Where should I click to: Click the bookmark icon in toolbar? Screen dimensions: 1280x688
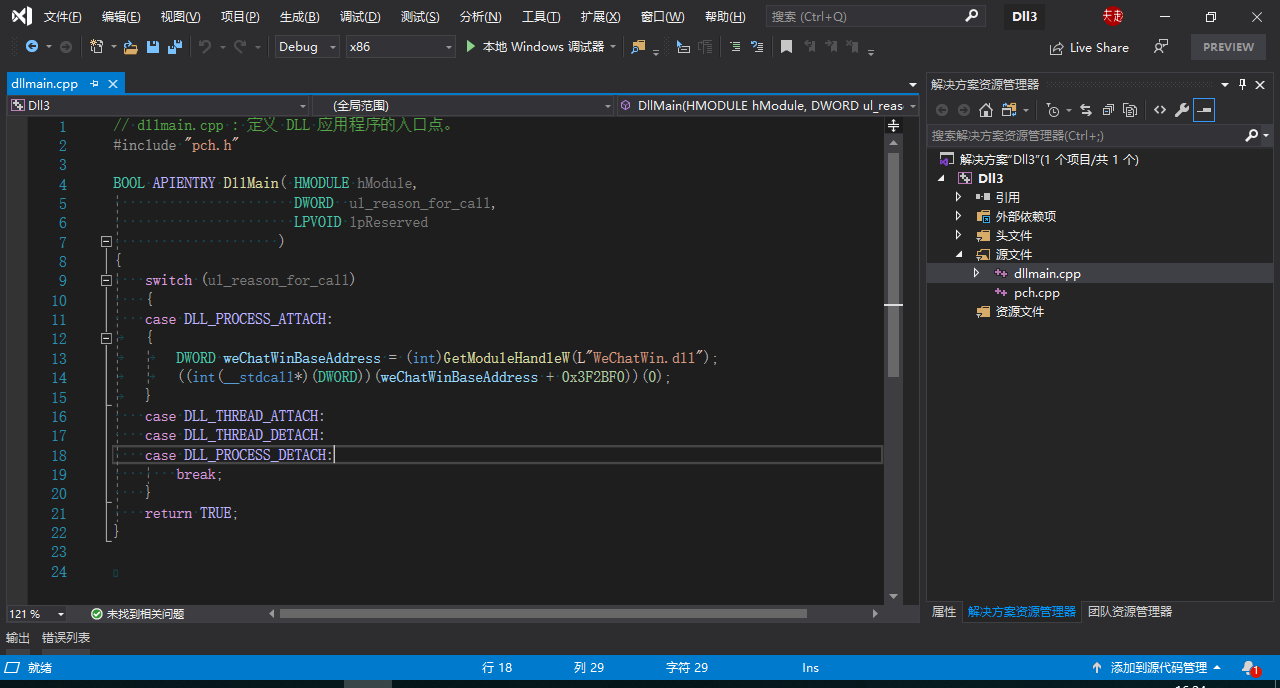787,47
